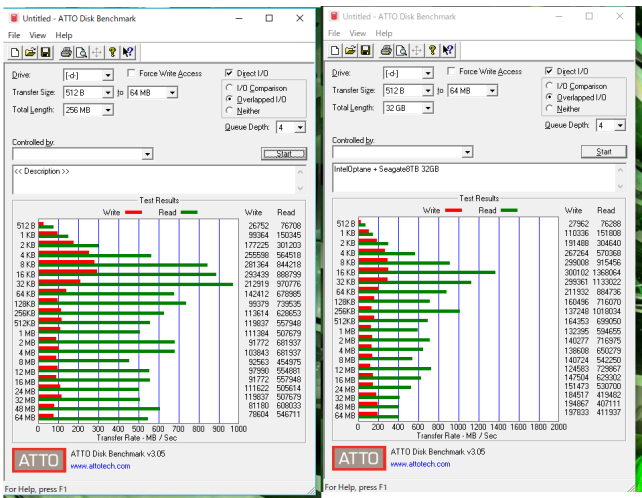Click the Context Help pointer icon, right window

[x=449, y=50]
